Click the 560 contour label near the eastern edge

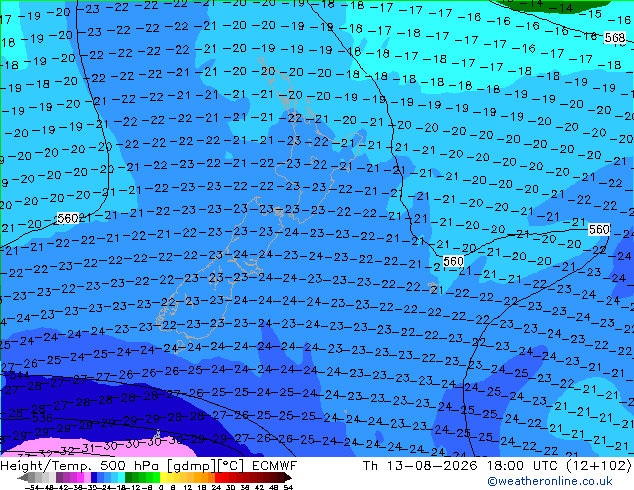[599, 230]
